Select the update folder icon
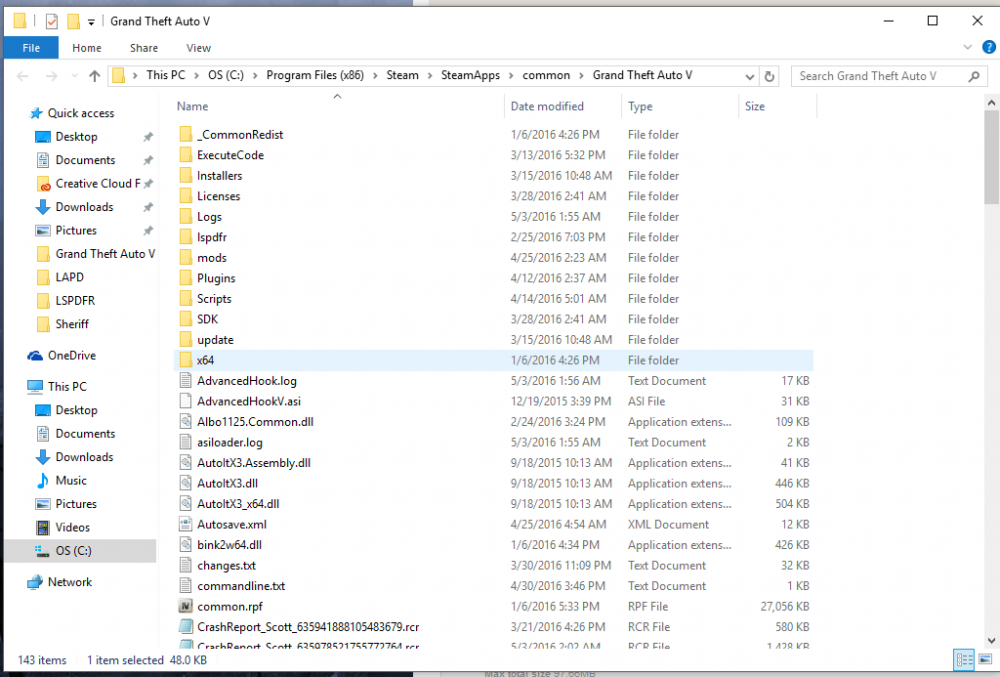Image resolution: width=1000 pixels, height=677 pixels. pyautogui.click(x=186, y=340)
